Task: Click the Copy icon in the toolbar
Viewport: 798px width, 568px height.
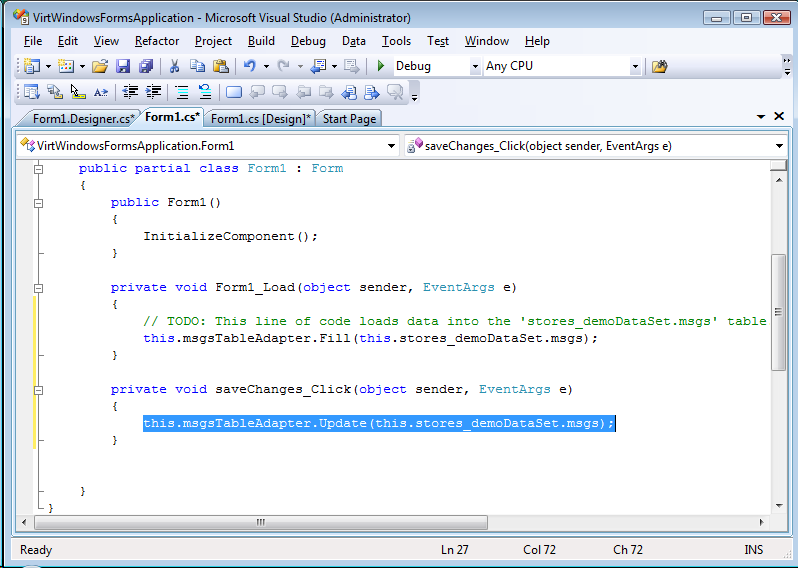Action: pos(197,66)
